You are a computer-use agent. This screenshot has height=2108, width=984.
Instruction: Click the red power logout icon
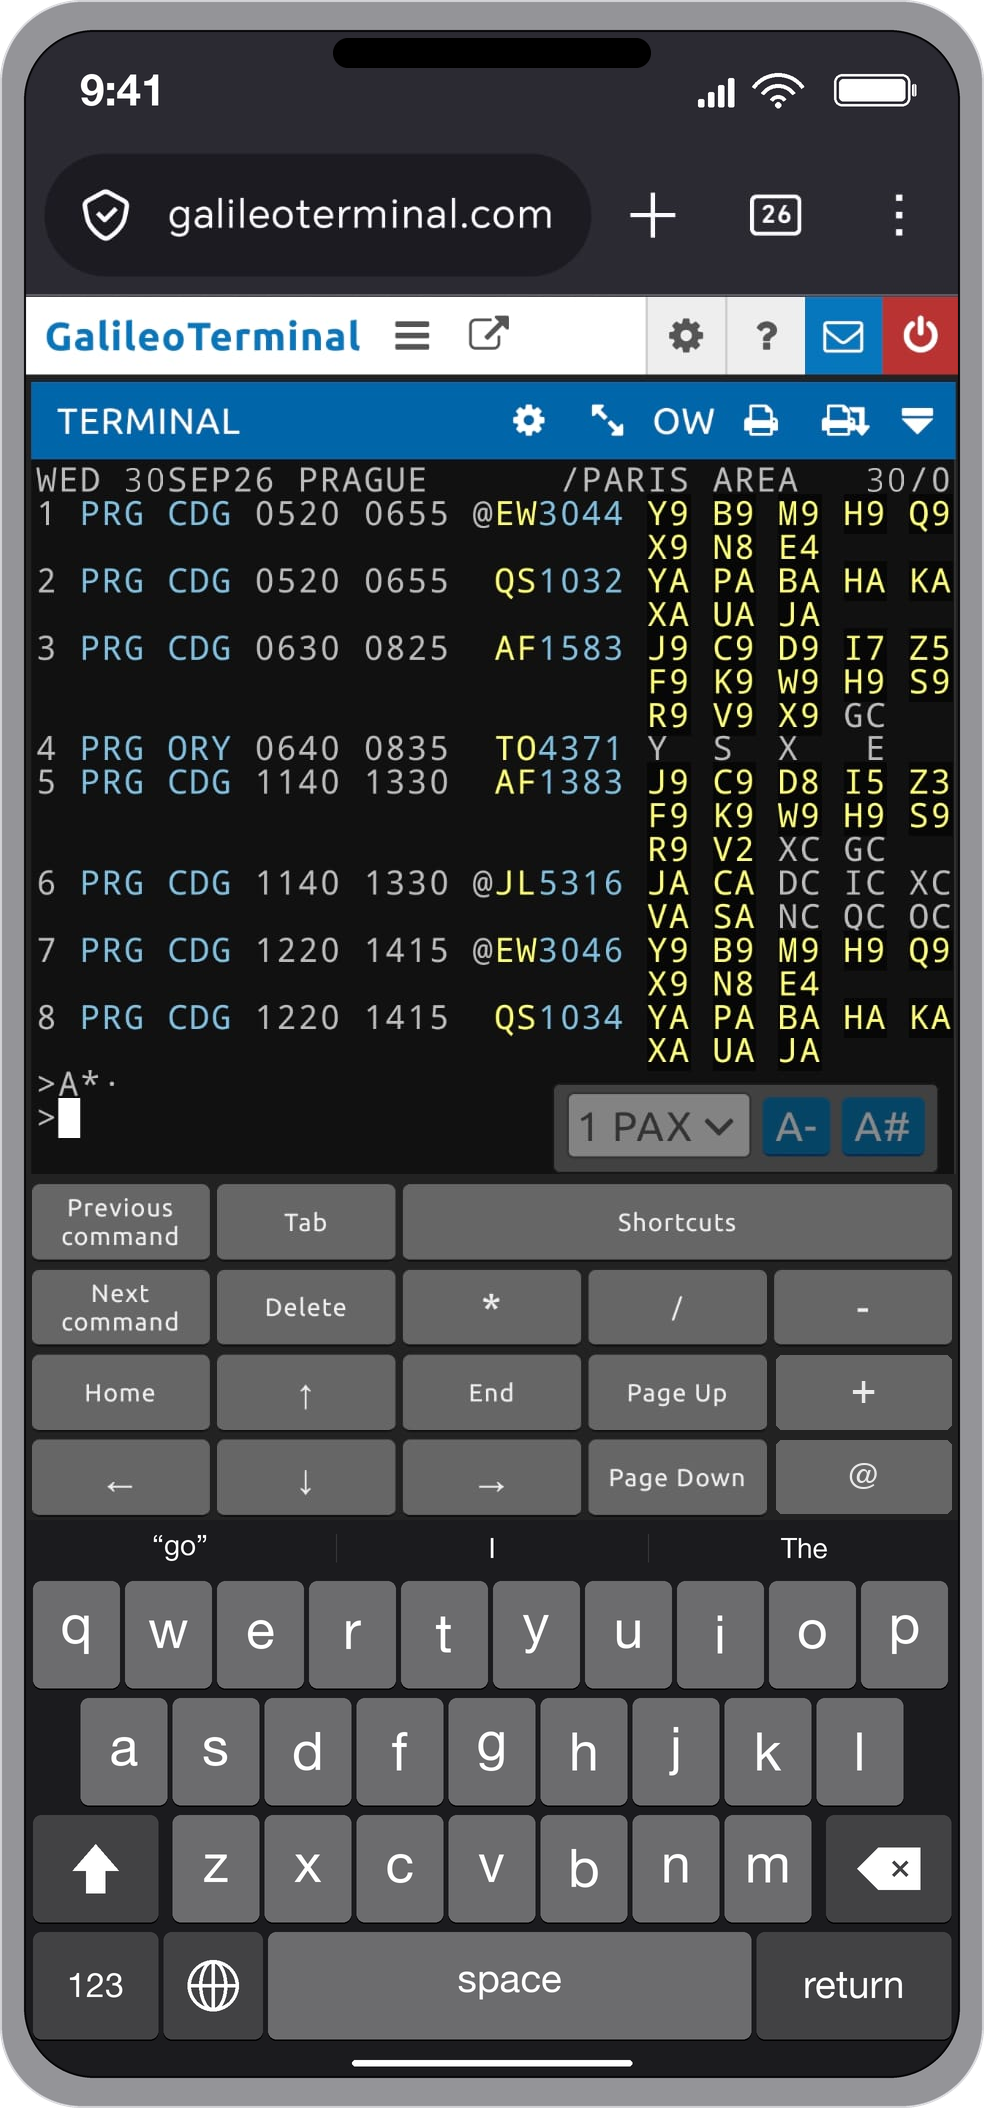tap(920, 336)
